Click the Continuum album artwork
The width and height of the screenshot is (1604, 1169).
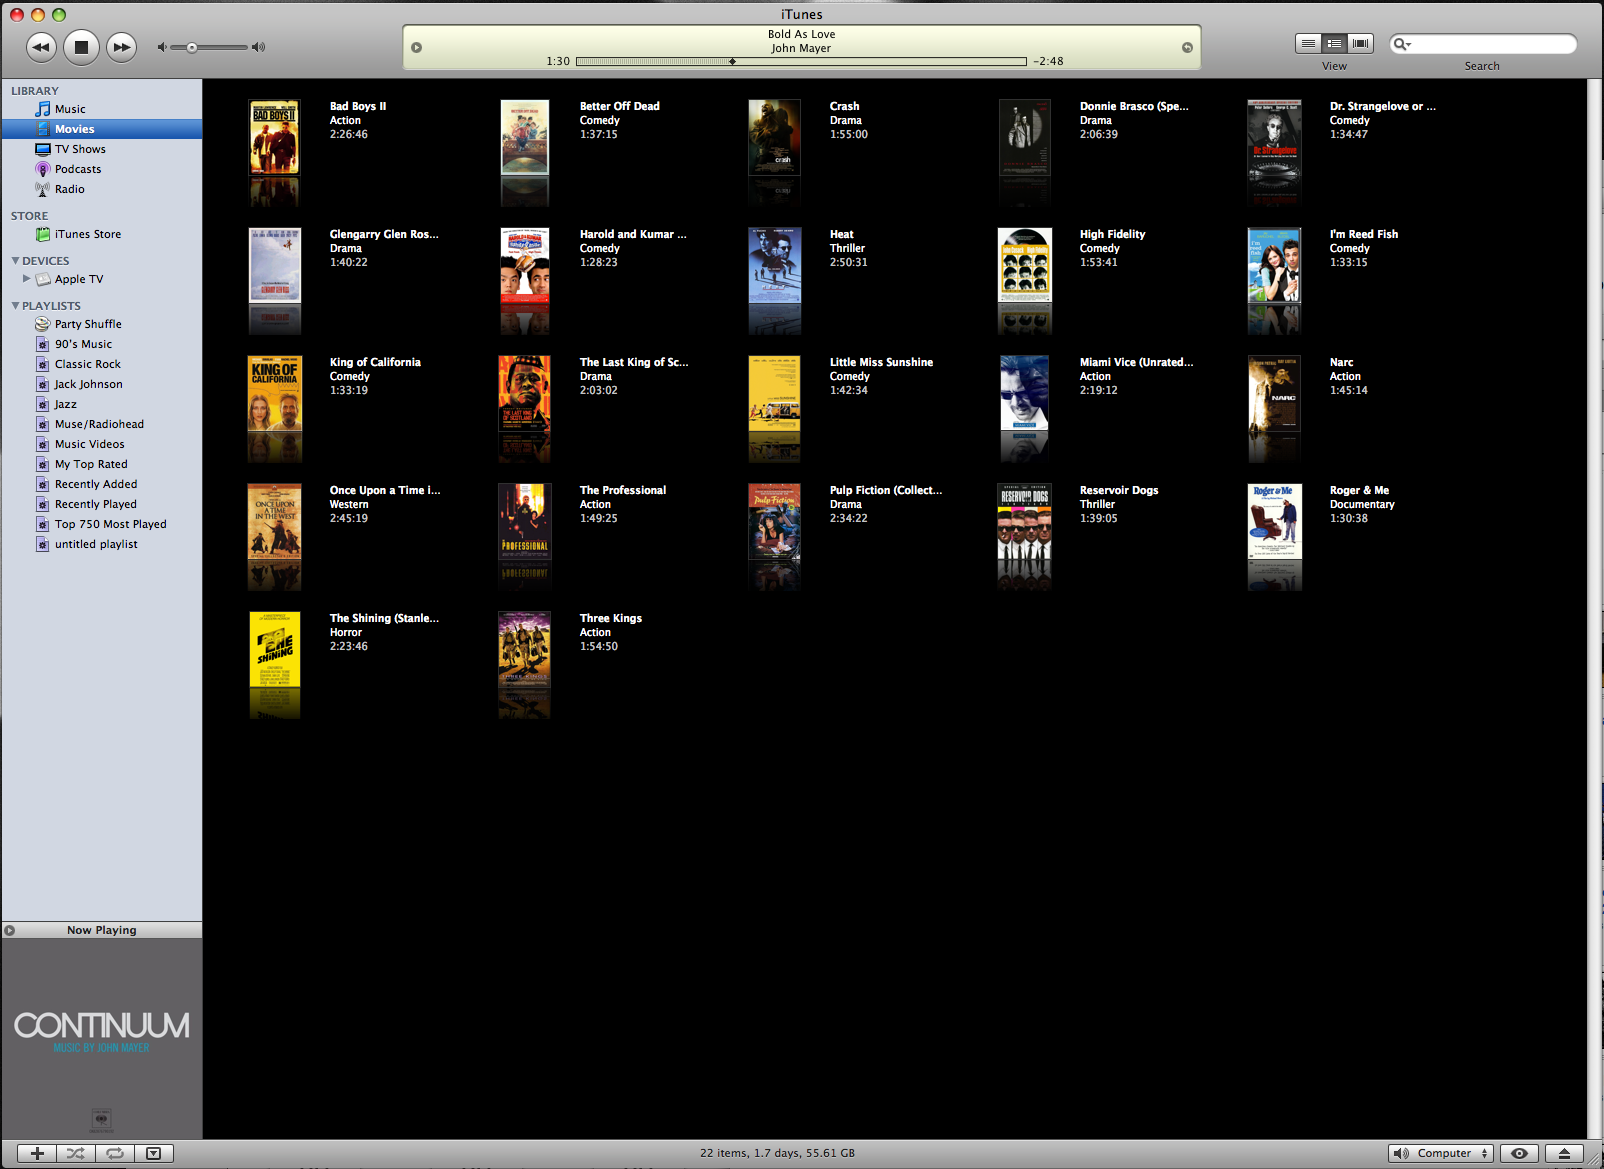(x=102, y=1038)
